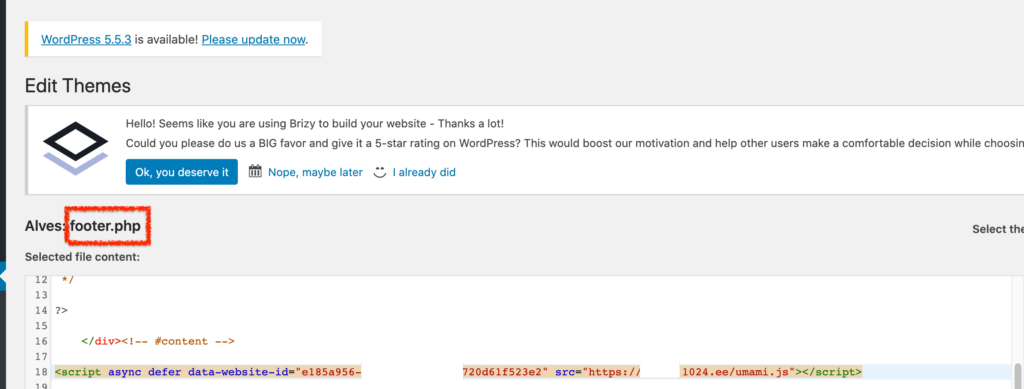Viewport: 1024px width, 389px height.
Task: Click the blue sidebar arrow indicator at left edge
Action: pos(3,277)
